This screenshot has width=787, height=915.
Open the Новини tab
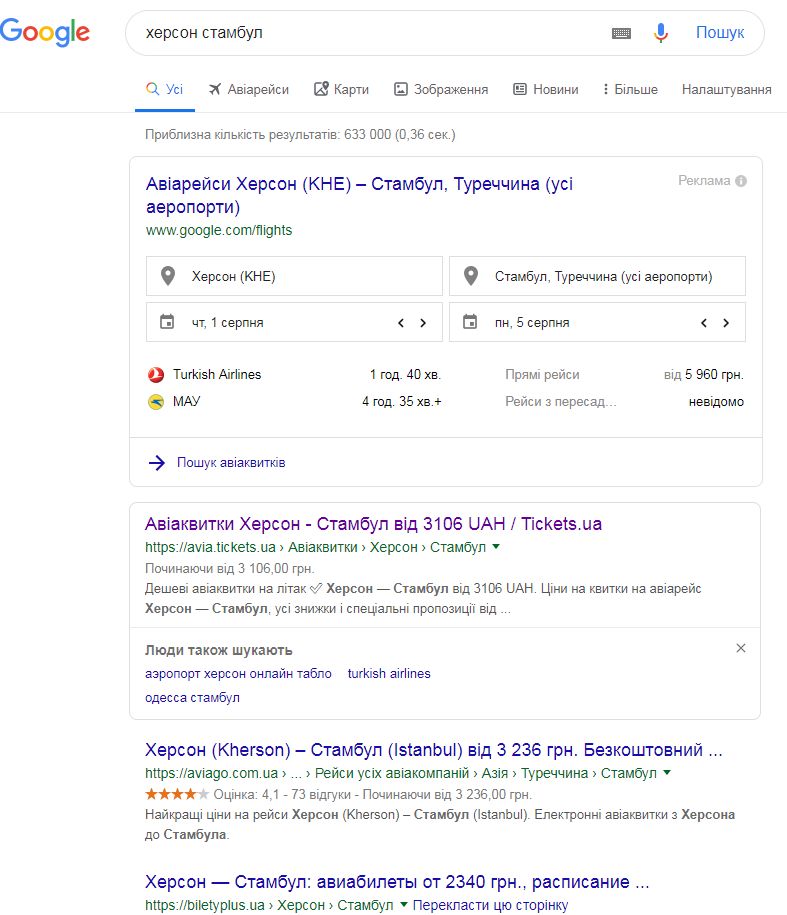[x=545, y=89]
